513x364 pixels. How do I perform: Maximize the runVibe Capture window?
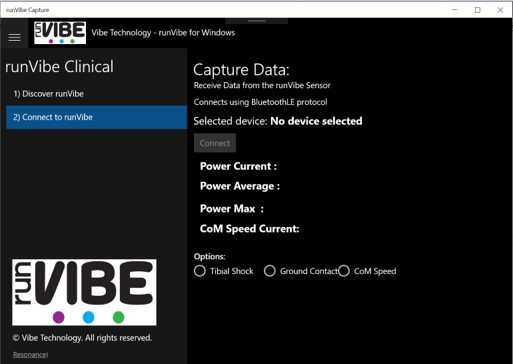[x=477, y=10]
